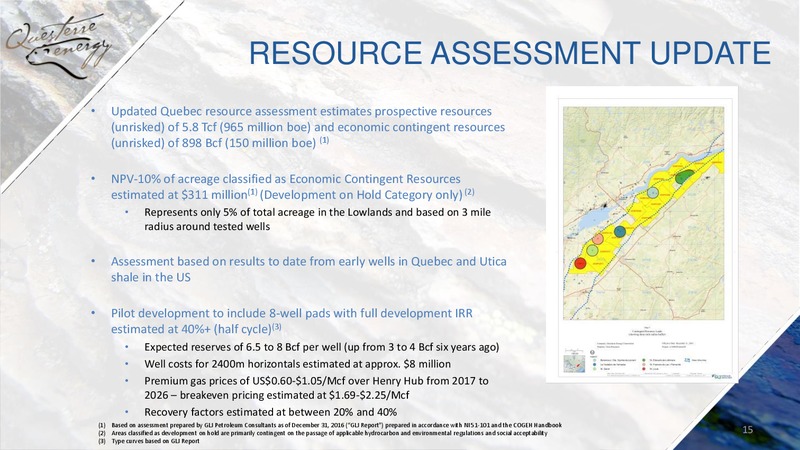Click '2026 – breakeven pricing estimated' line
Image resolution: width=800 pixels, height=450 pixels.
point(277,395)
